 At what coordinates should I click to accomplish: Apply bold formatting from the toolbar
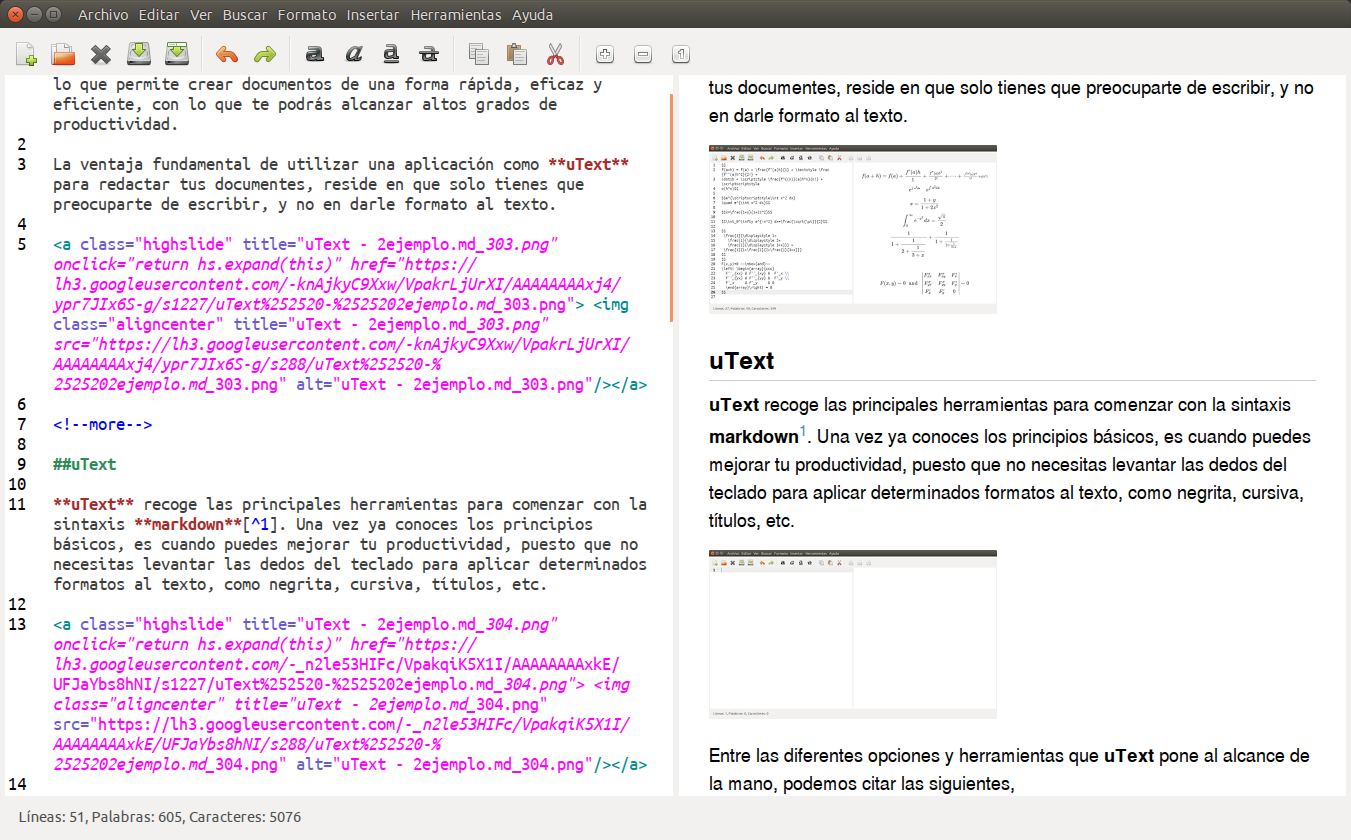pyautogui.click(x=315, y=54)
